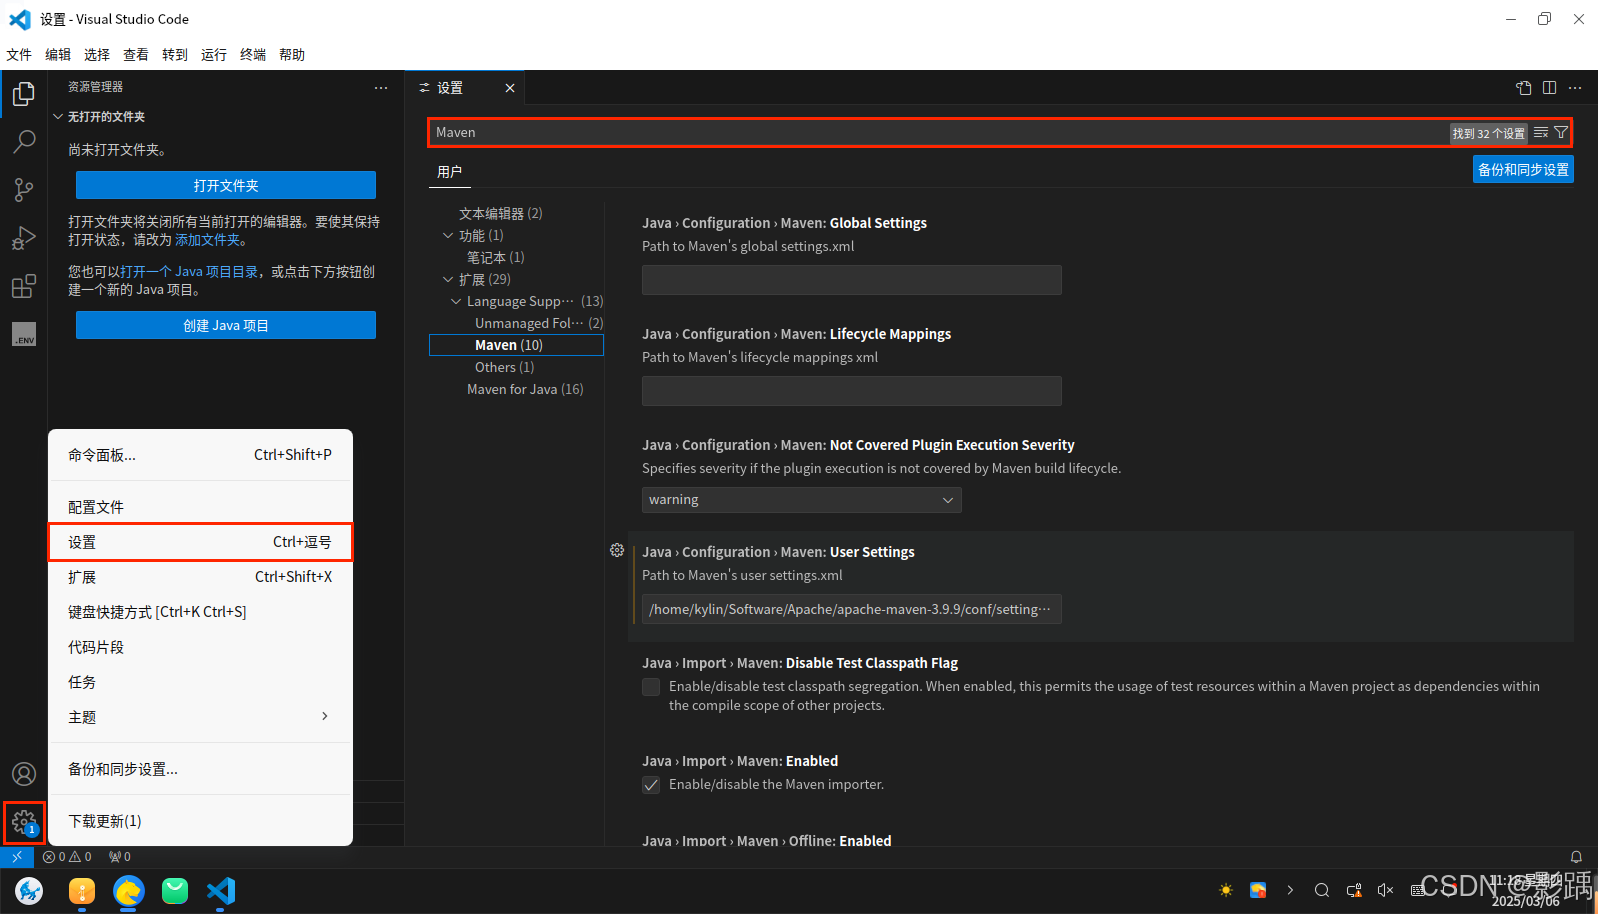Select 下载更新(1) menu entry
Image resolution: width=1598 pixels, height=914 pixels.
(200, 821)
